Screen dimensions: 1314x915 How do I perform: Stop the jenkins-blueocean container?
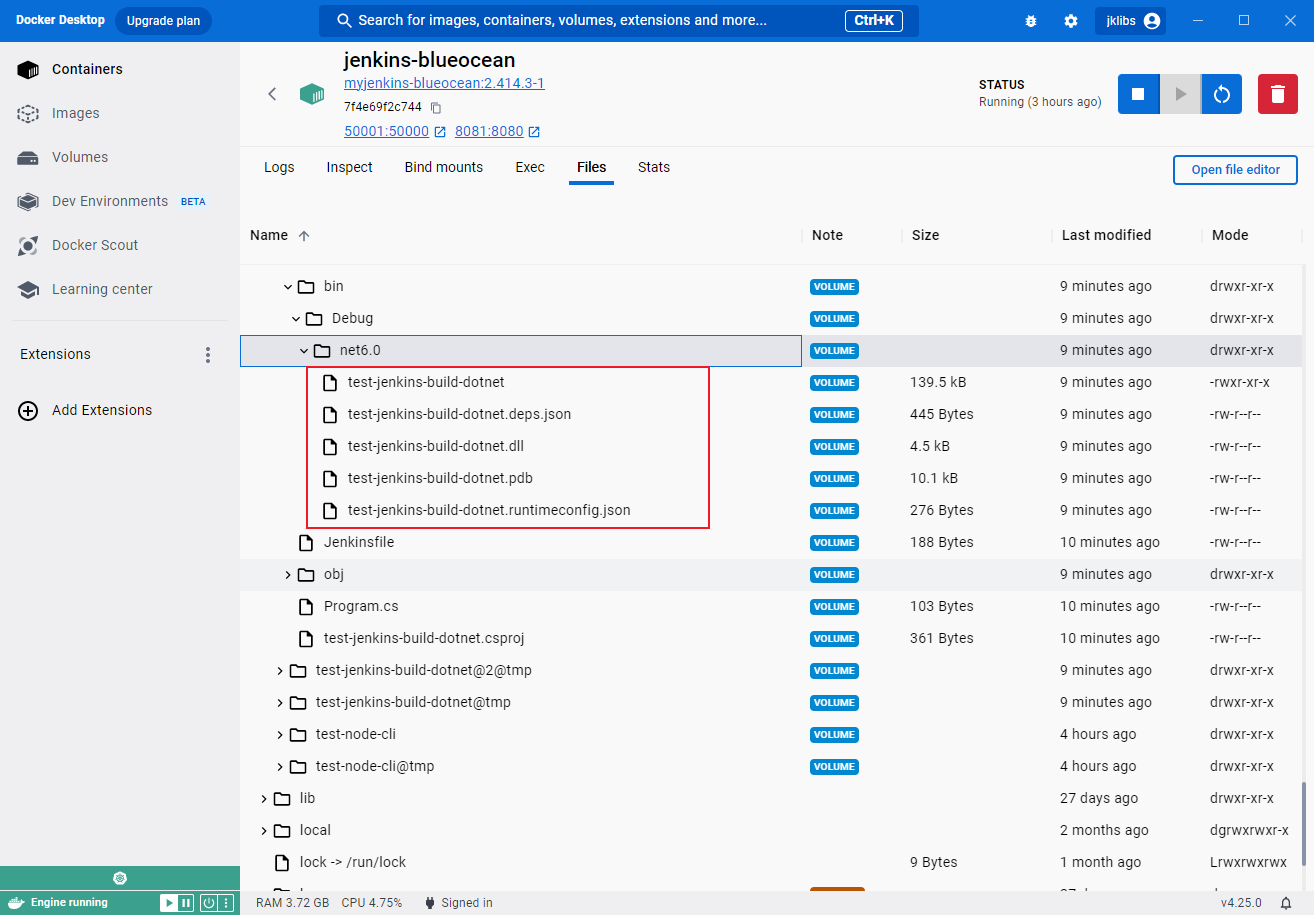pyautogui.click(x=1138, y=94)
